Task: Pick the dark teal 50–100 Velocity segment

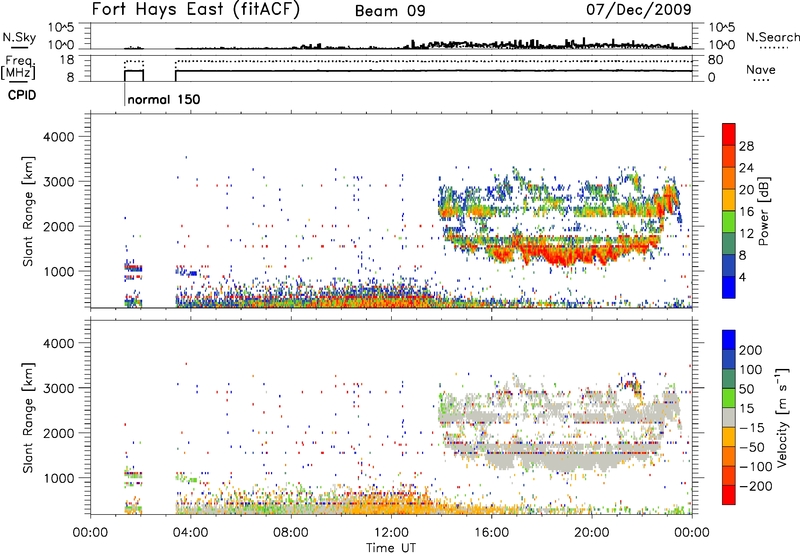Action: (x=729, y=379)
